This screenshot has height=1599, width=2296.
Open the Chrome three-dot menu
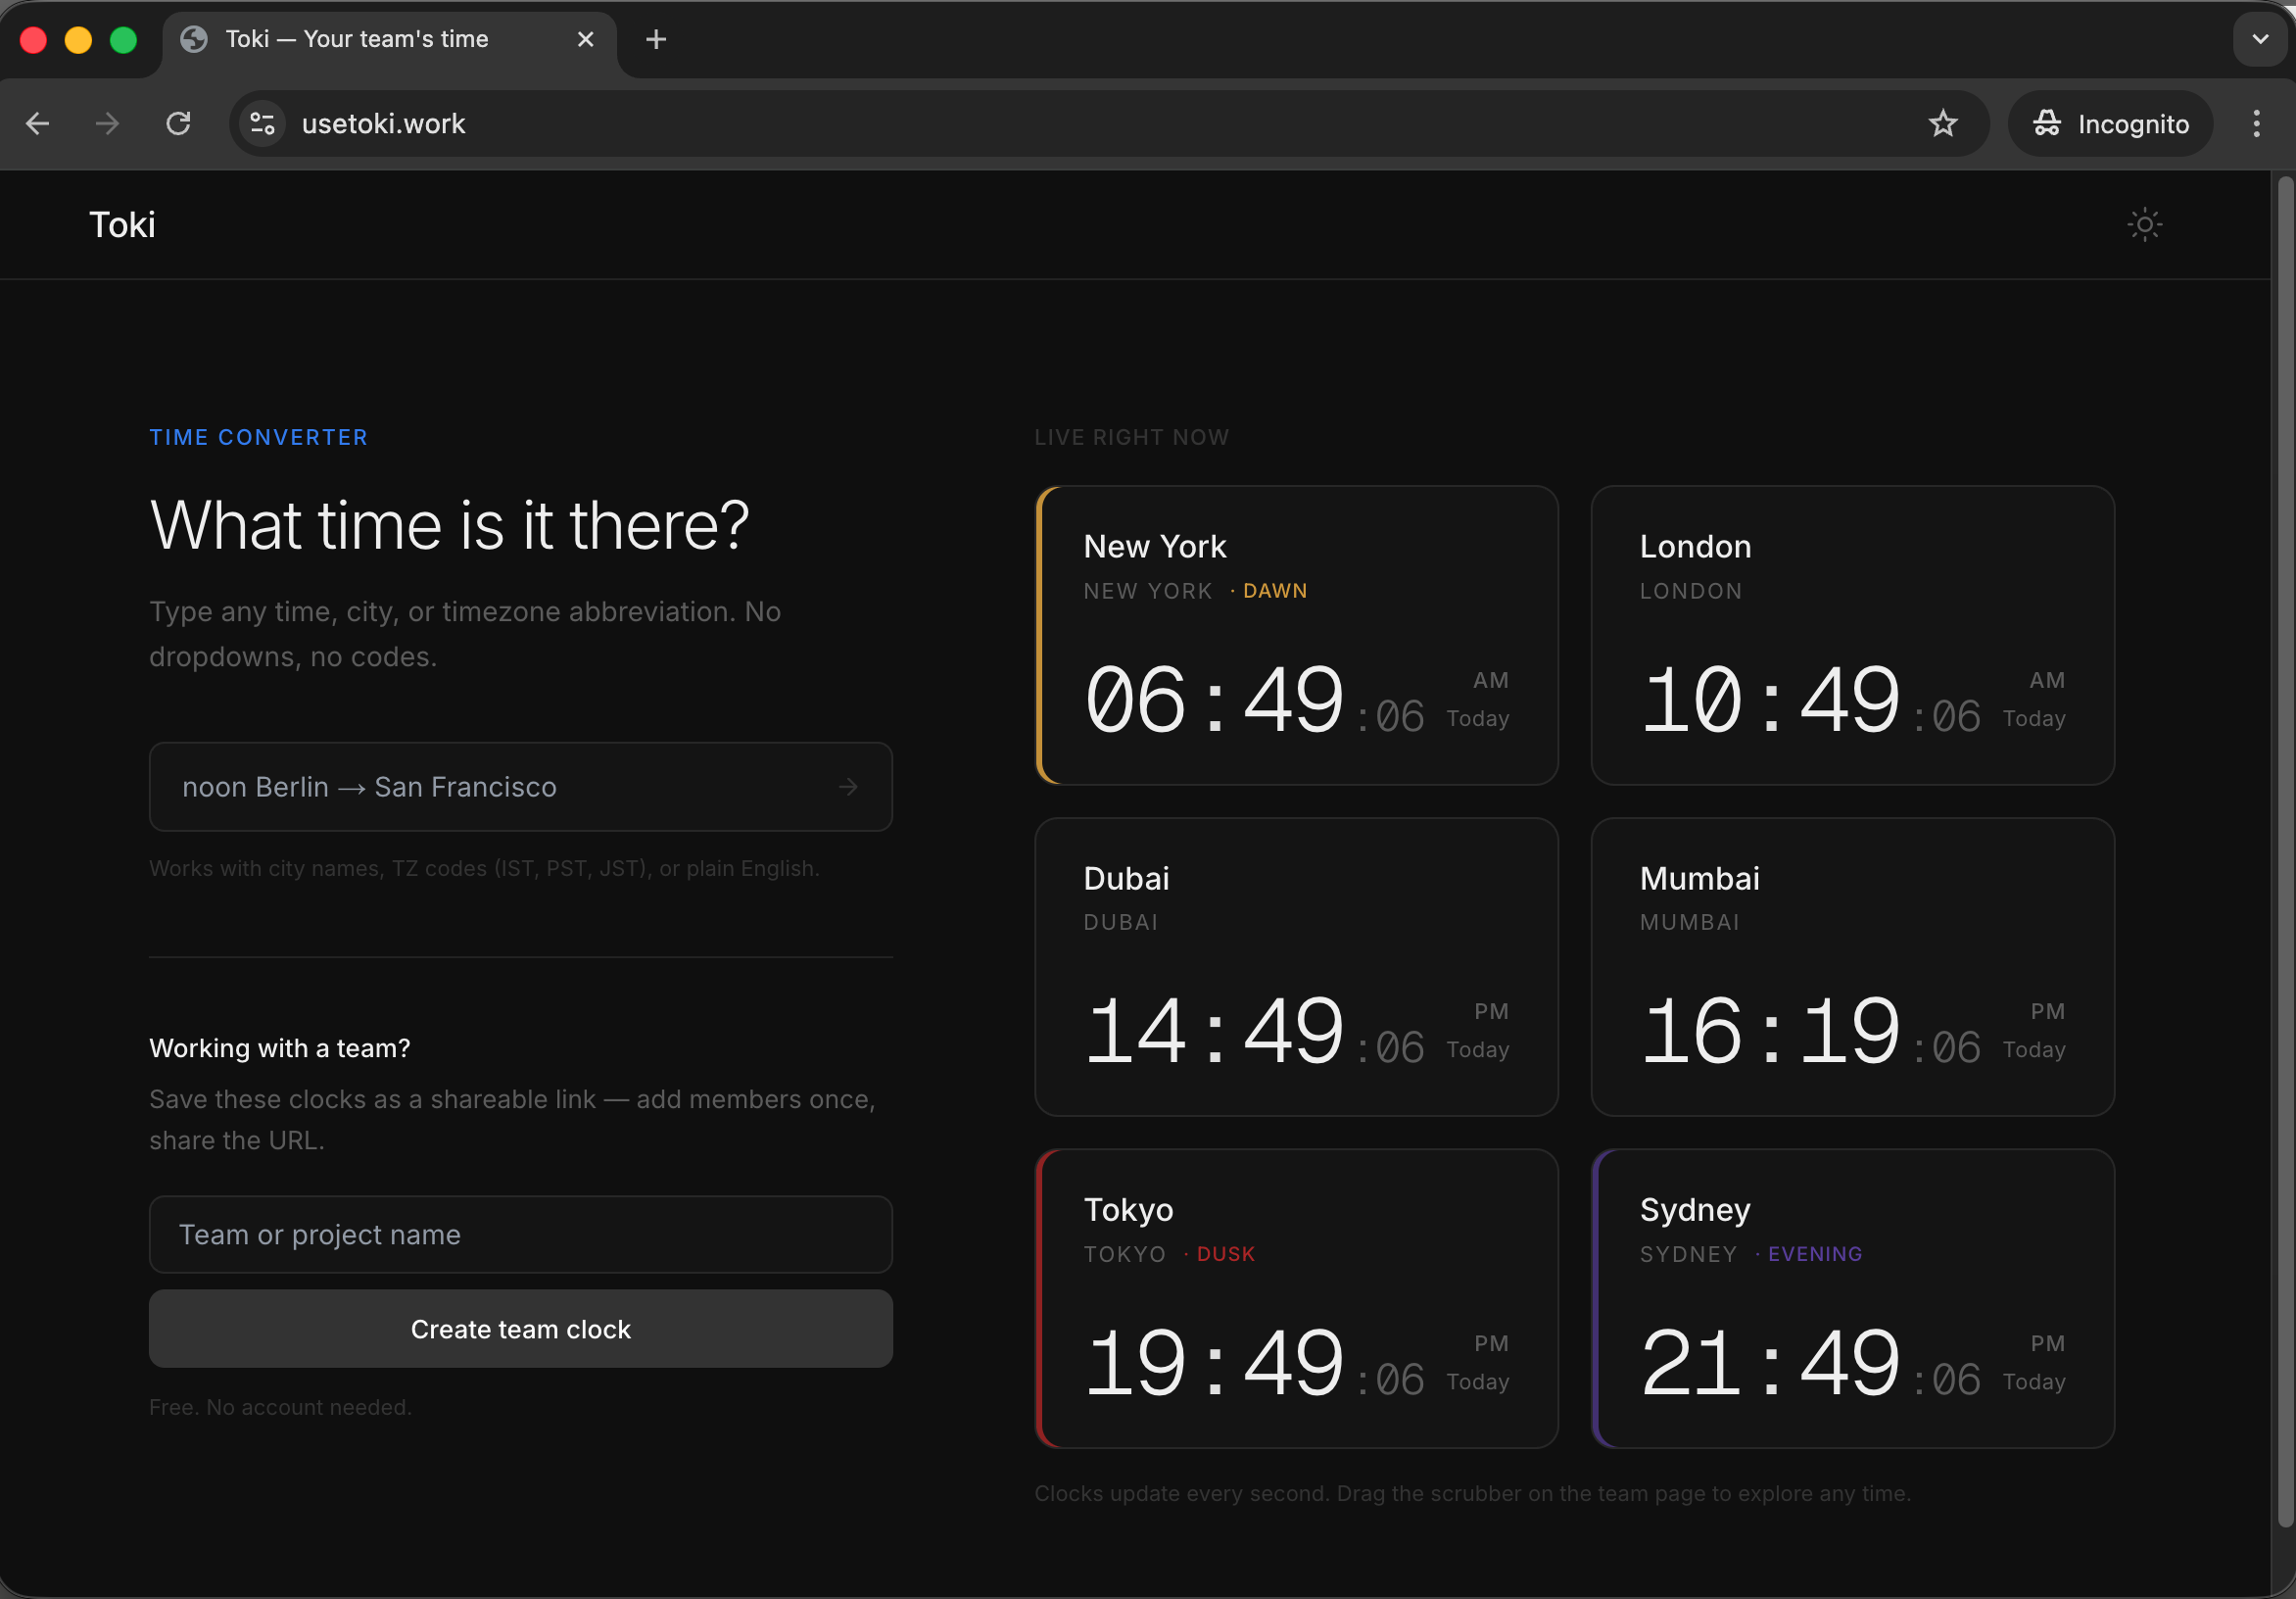pos(2256,123)
